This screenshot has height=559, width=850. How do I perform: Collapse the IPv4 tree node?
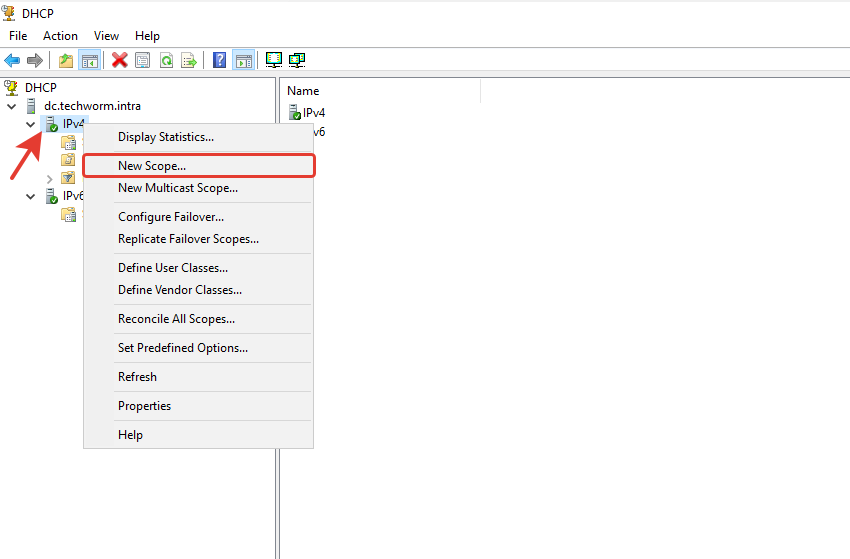(x=31, y=124)
